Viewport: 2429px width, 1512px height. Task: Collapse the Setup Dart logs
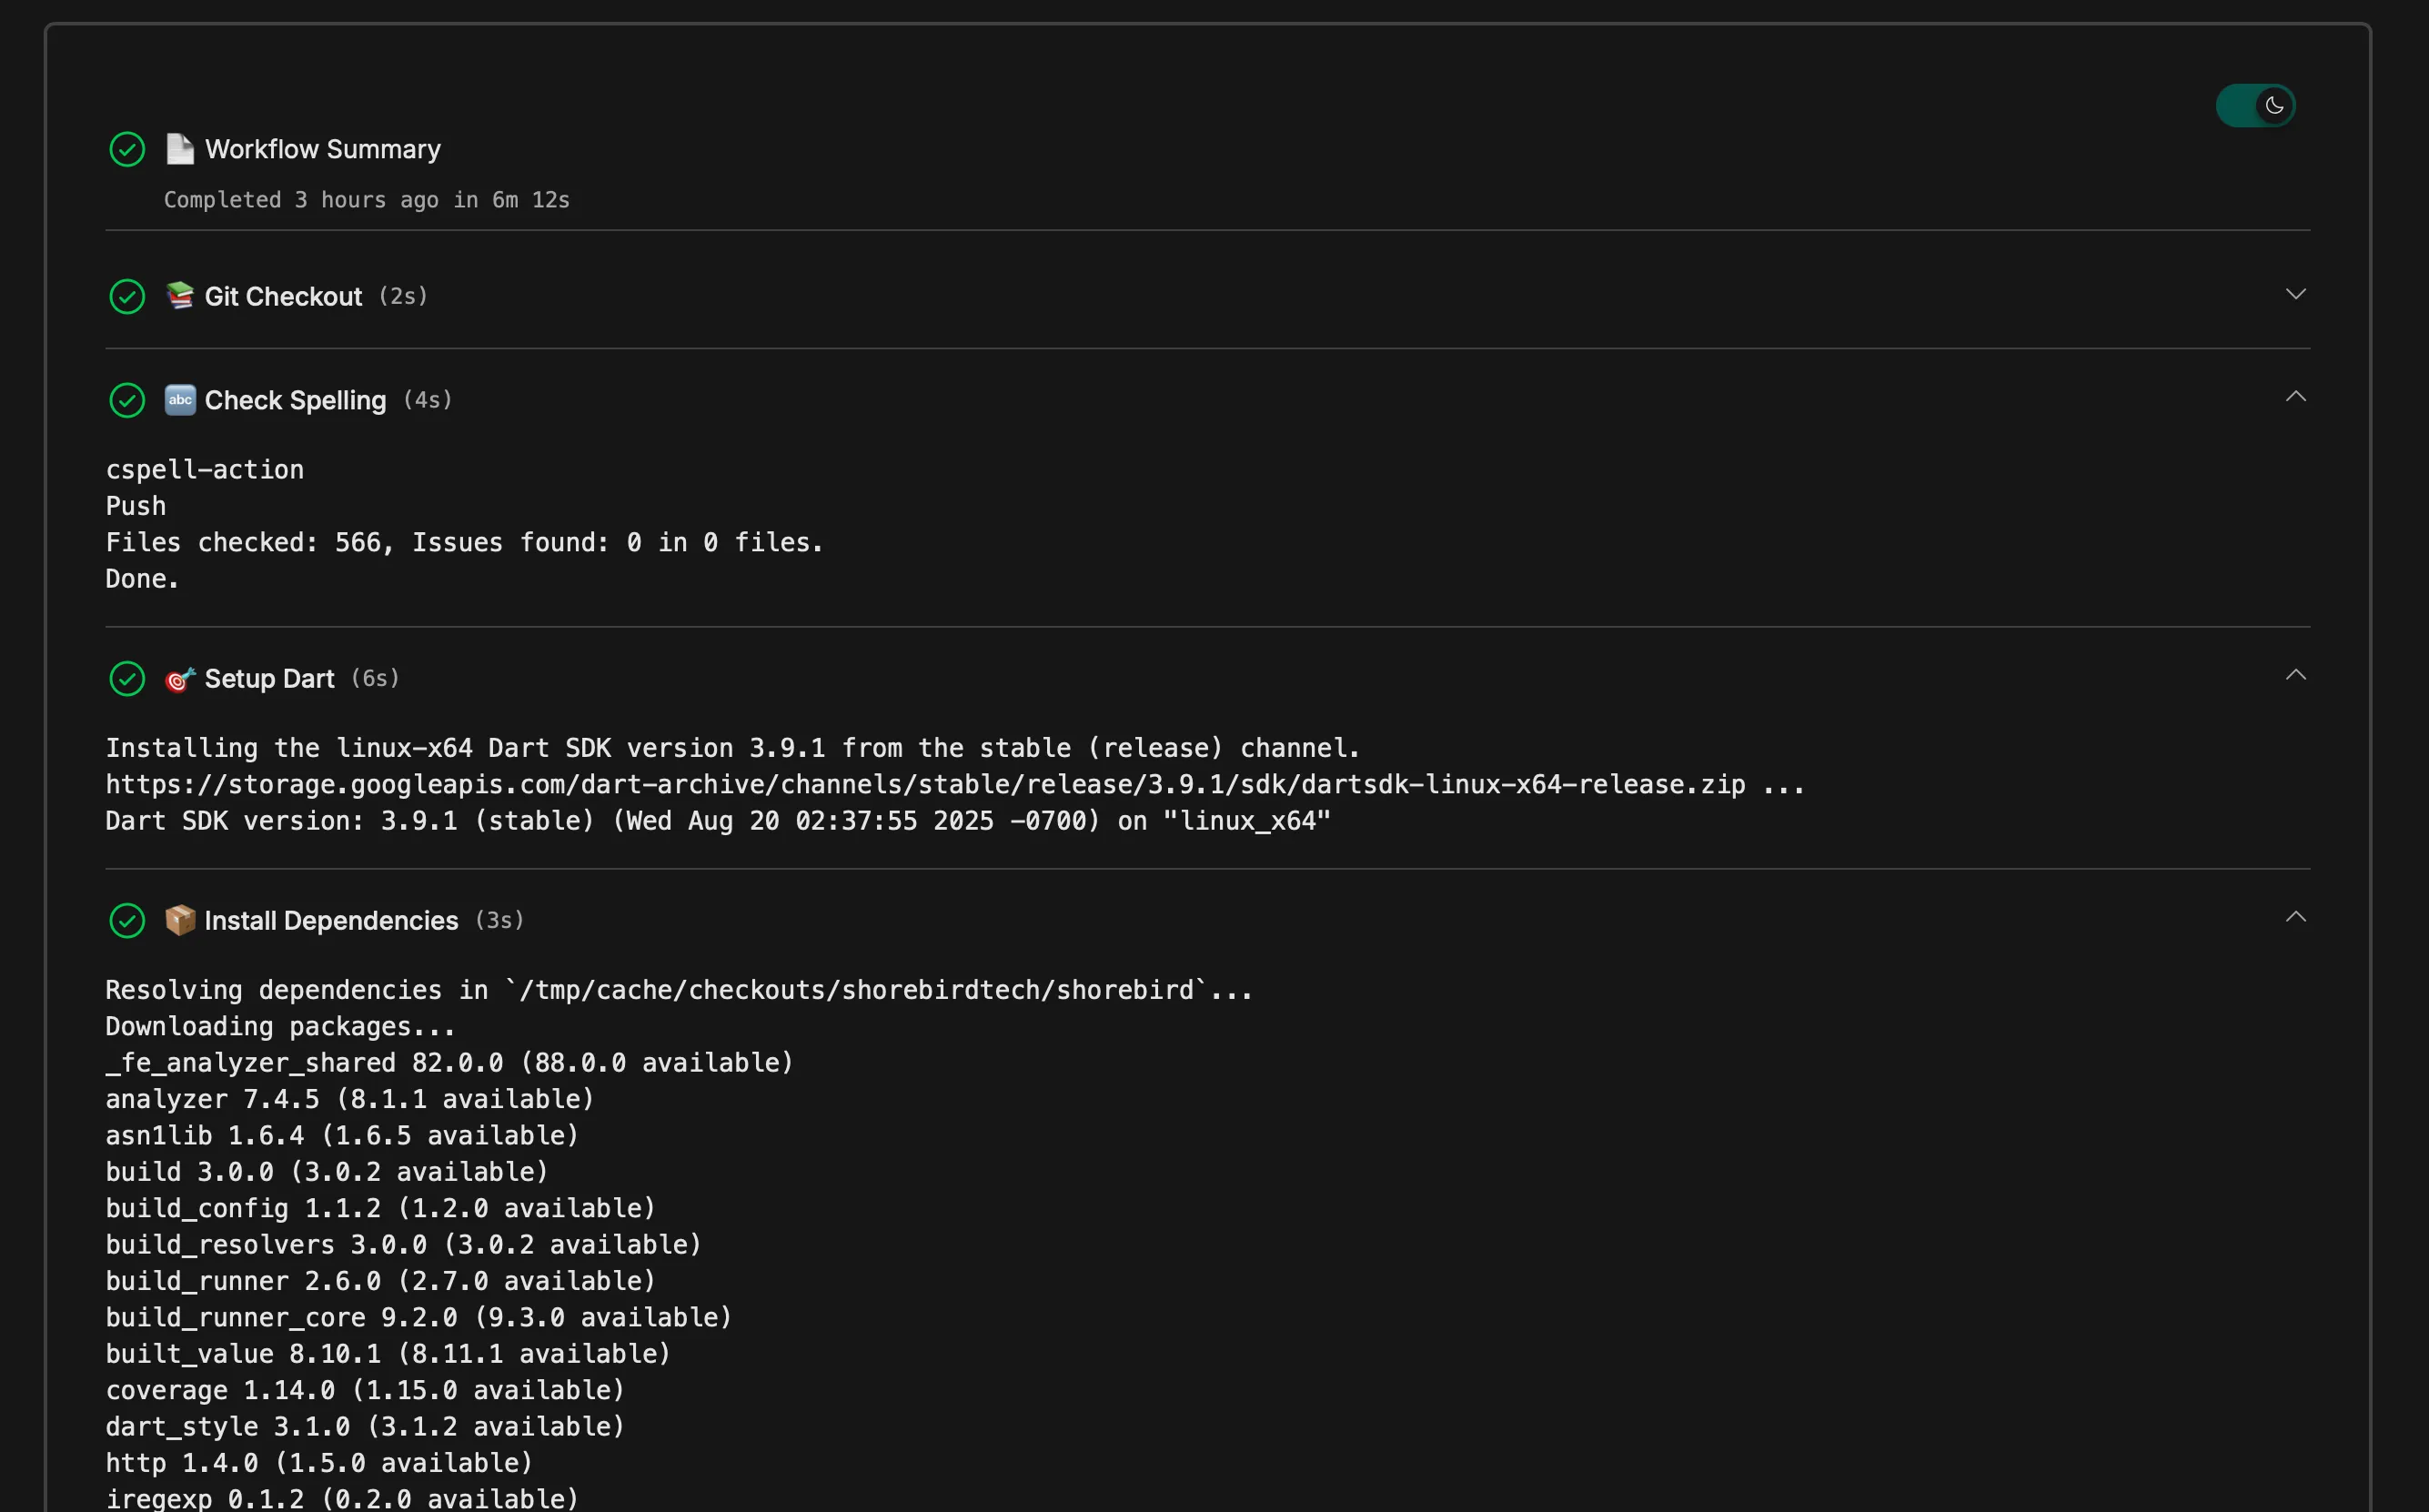2296,674
